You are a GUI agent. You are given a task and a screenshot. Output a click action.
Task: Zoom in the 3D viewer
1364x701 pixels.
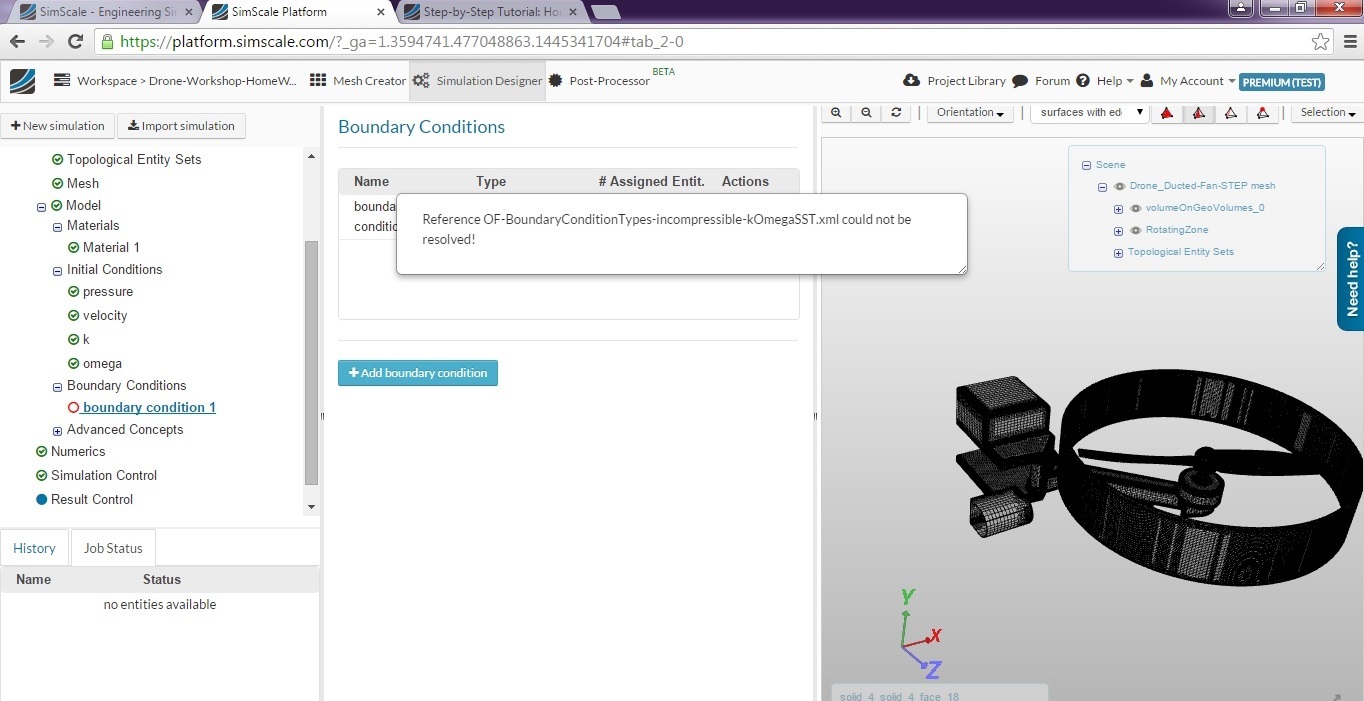click(836, 113)
